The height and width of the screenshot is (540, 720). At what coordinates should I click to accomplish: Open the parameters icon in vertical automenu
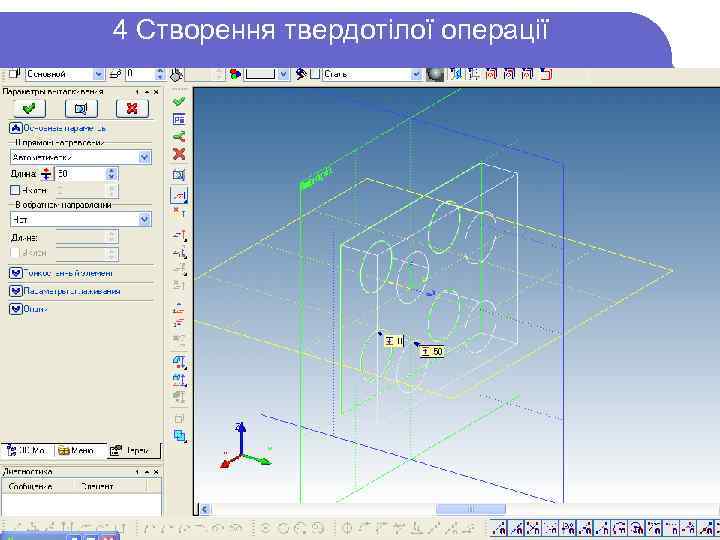point(179,119)
